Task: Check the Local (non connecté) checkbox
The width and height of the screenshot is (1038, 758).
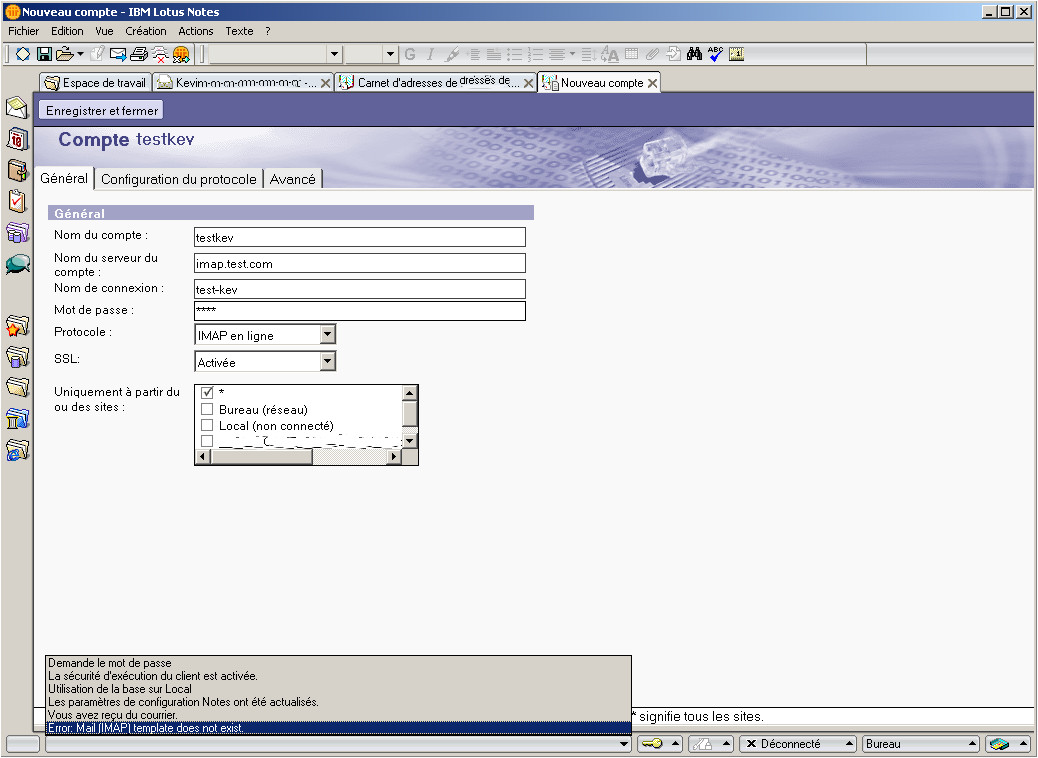Action: tap(208, 425)
